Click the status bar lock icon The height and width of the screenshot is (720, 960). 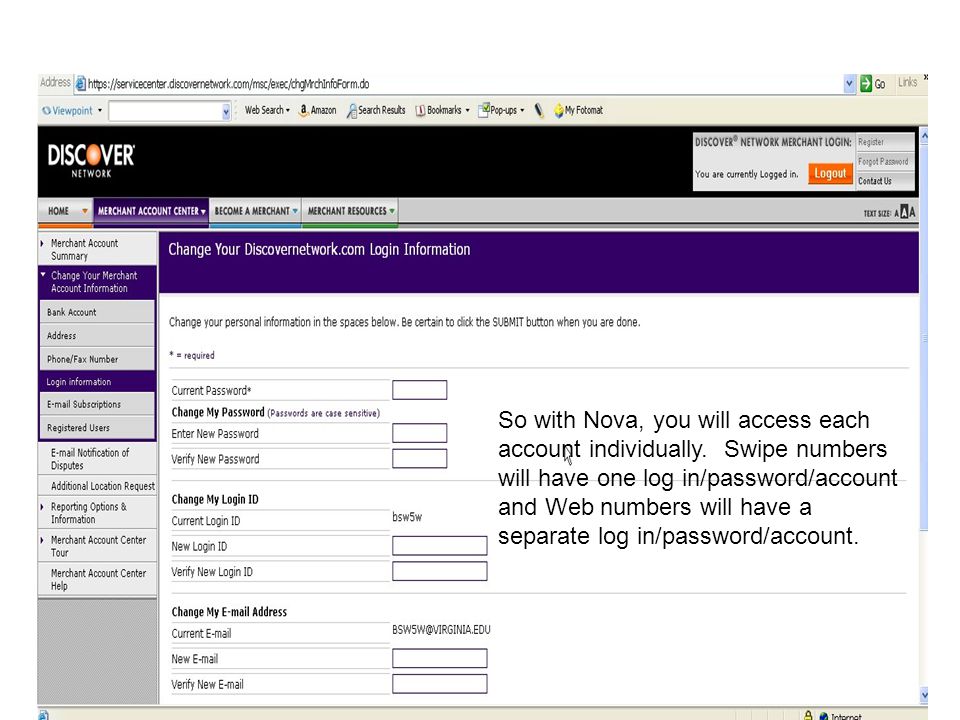(x=808, y=715)
